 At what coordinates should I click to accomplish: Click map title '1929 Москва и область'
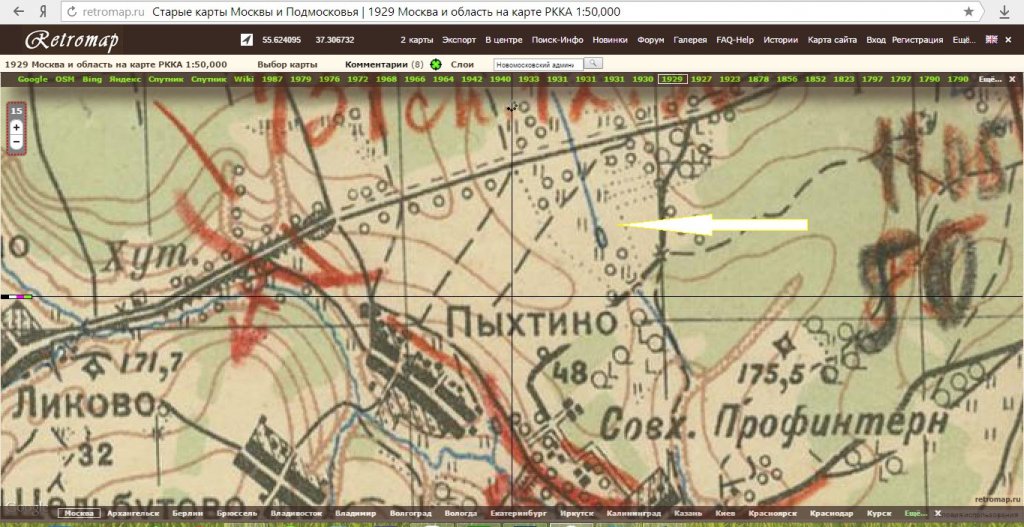[116, 65]
